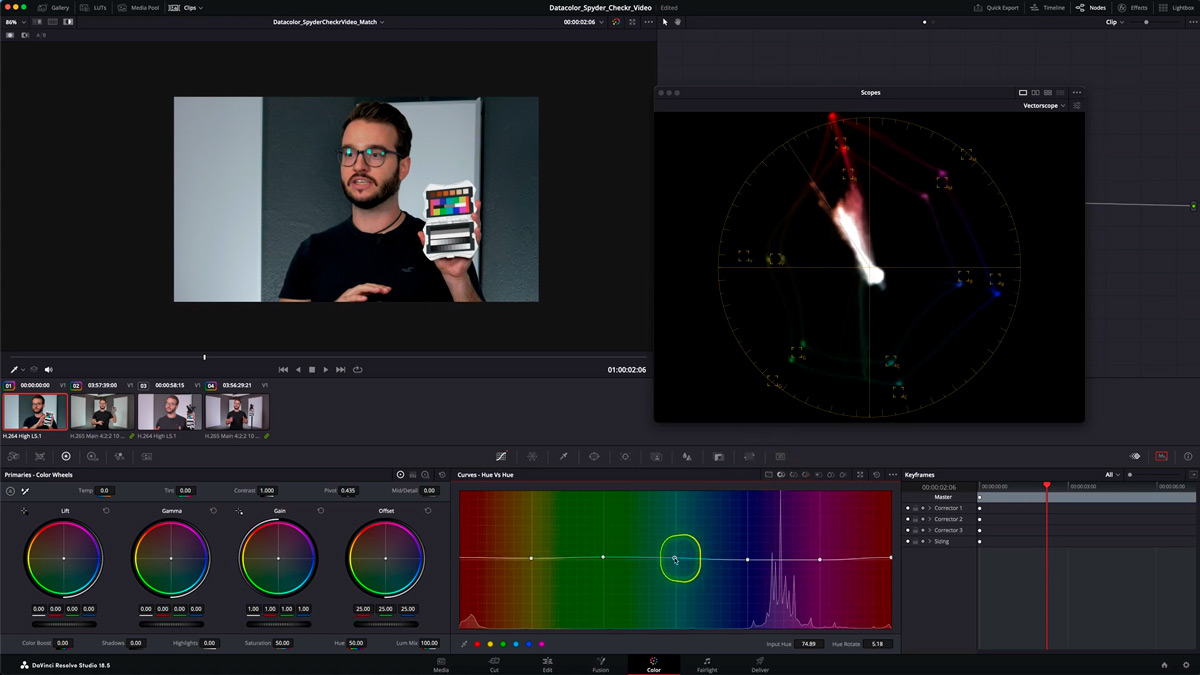The image size is (1200, 675).
Task: Select clip 03 thumbnail in timeline
Action: coord(169,411)
